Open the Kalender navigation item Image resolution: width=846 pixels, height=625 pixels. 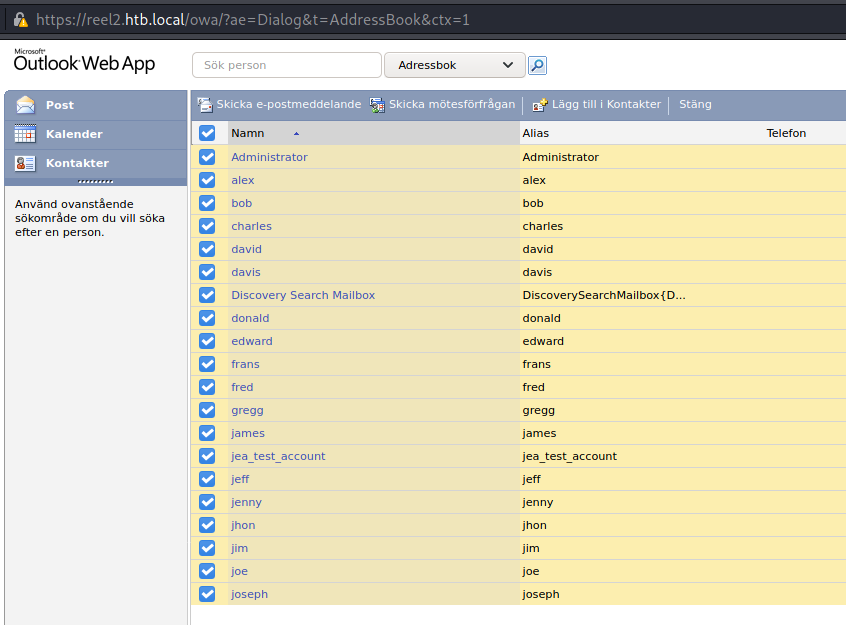(x=74, y=134)
